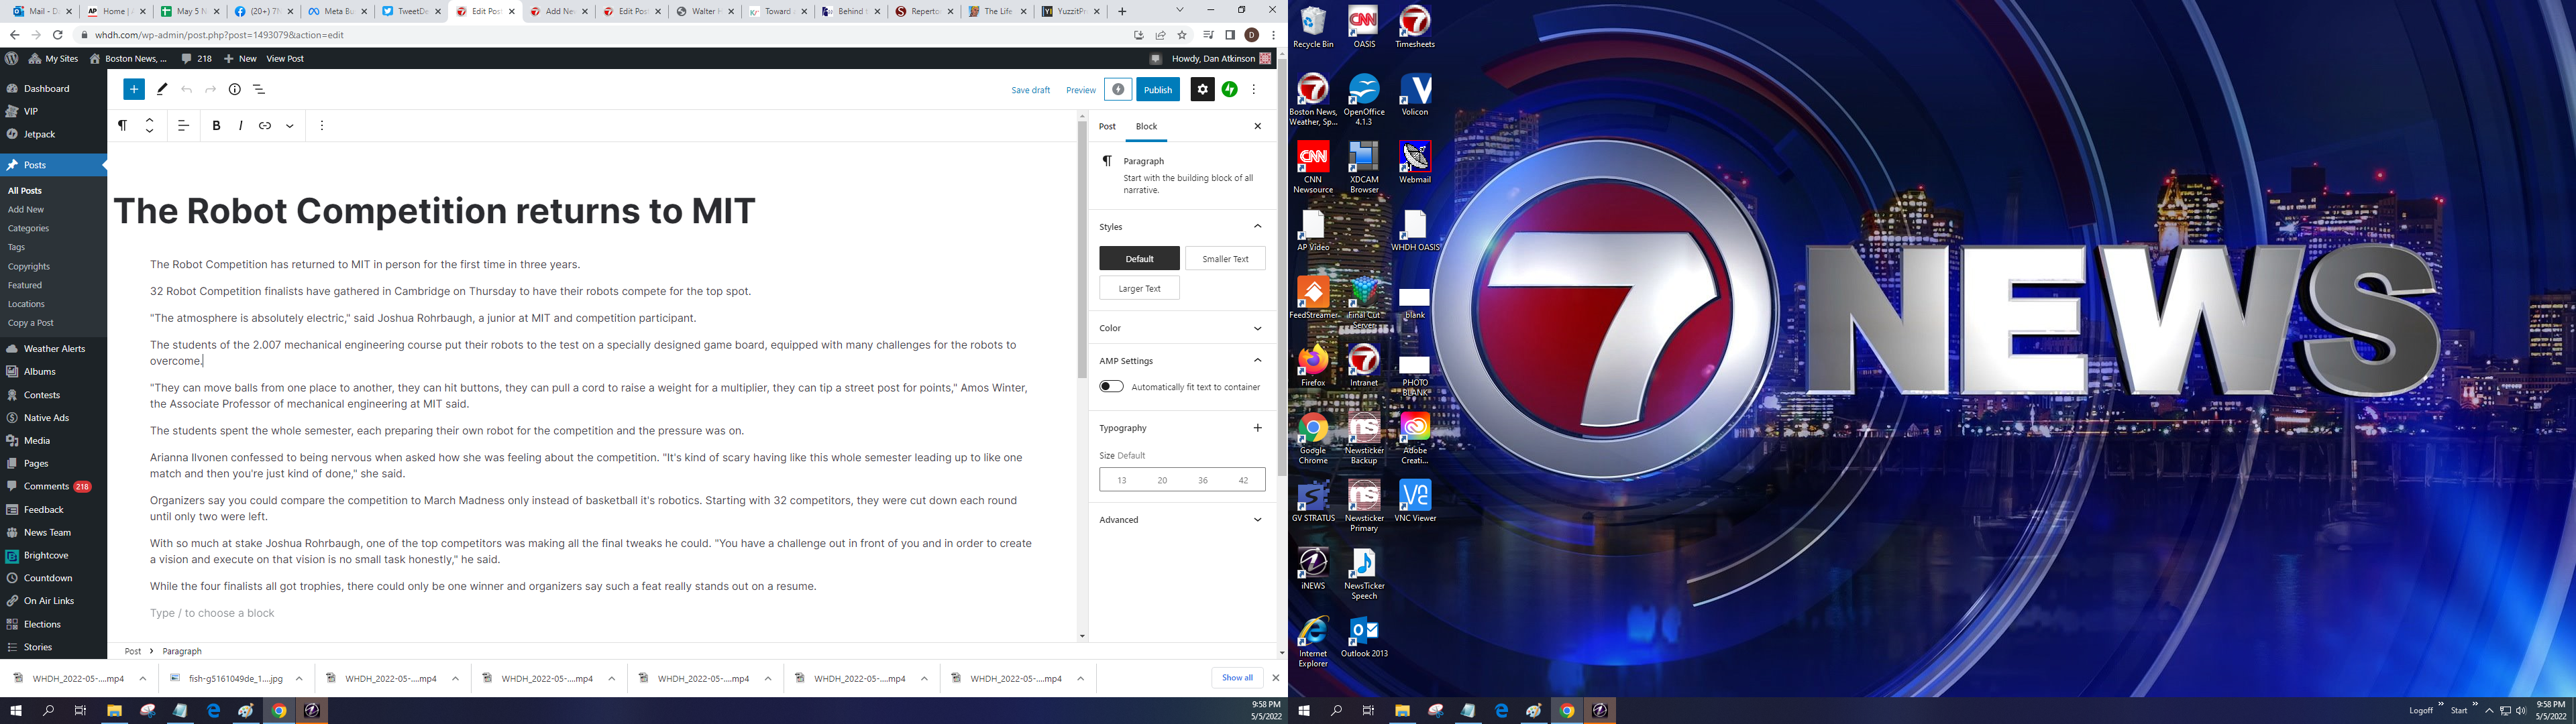Click the paragraph block type icon
Screen dimensions: 2576x724
pos(122,126)
